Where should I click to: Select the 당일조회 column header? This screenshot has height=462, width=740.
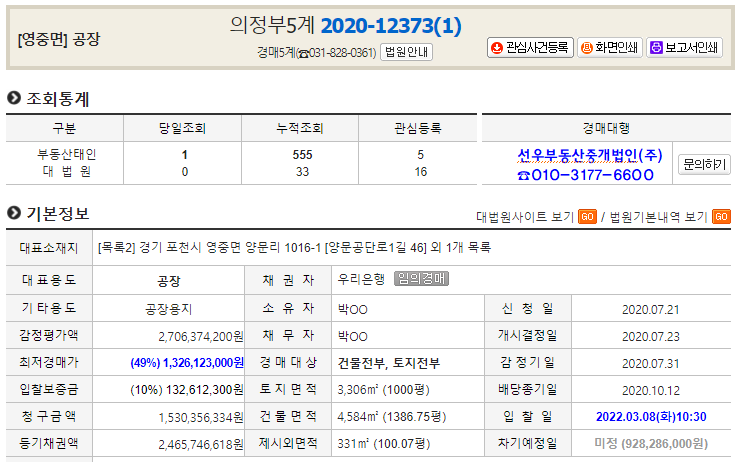point(182,128)
